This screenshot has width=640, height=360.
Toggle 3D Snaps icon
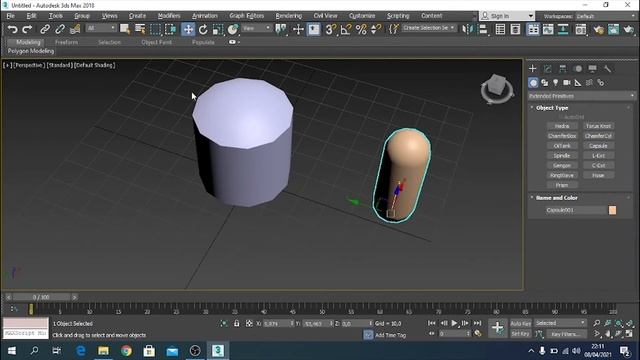pos(330,29)
